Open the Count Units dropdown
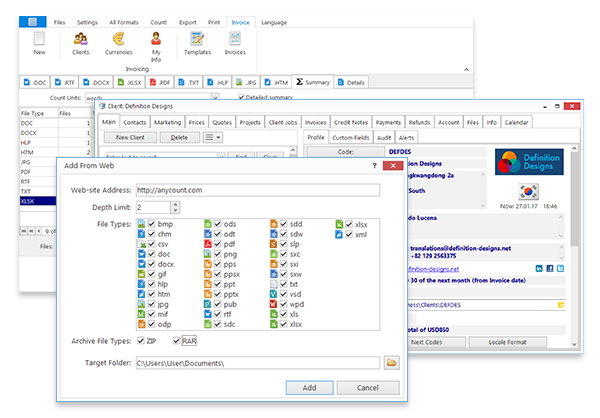The height and width of the screenshot is (418, 600). coord(215,98)
